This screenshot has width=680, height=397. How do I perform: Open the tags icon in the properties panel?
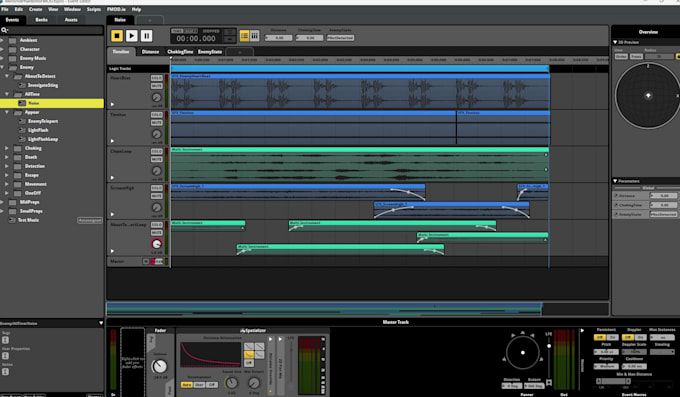click(5, 340)
